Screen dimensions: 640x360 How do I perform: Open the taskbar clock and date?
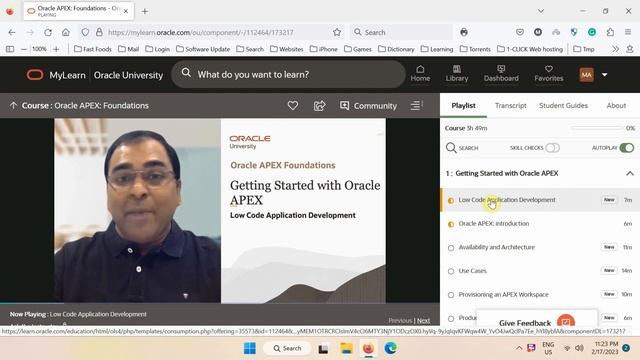(606, 348)
